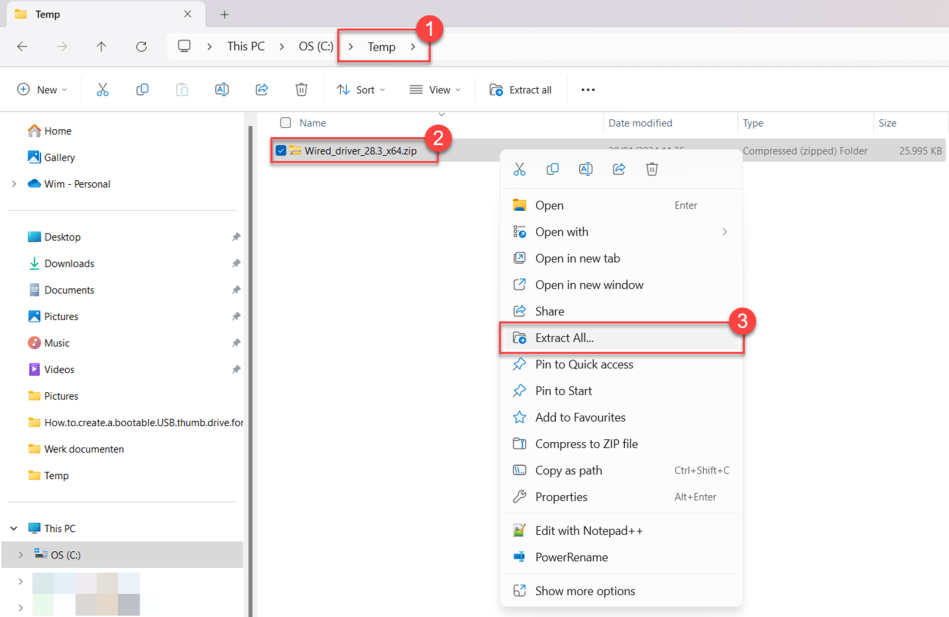Click Temp in the breadcrumb address bar
Screen dimensions: 949x617
point(382,46)
